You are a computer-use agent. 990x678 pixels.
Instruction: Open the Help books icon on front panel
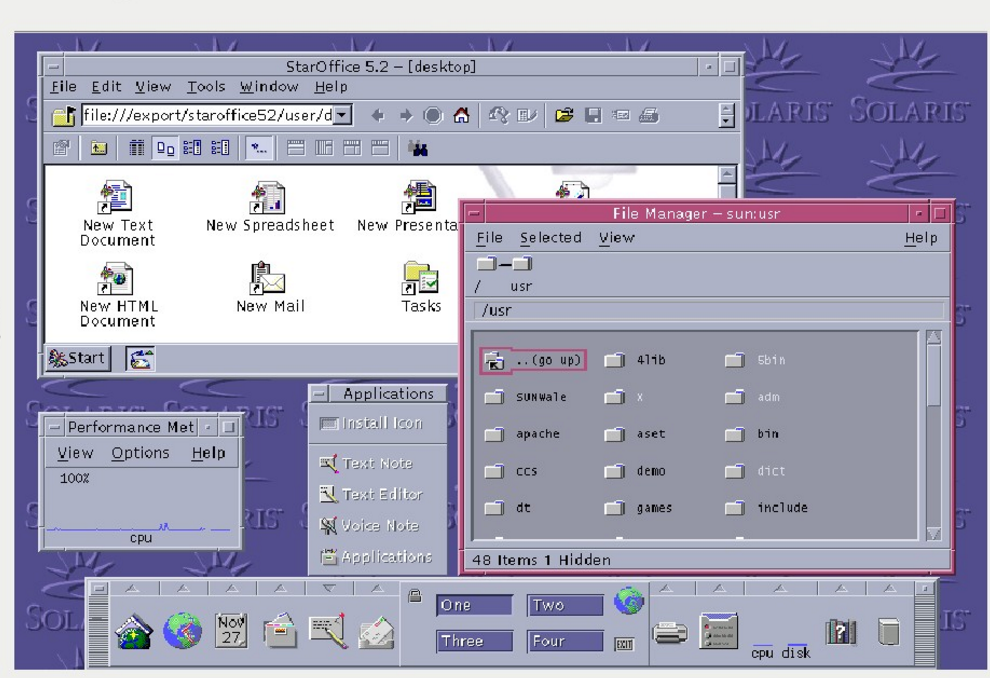pyautogui.click(x=840, y=632)
